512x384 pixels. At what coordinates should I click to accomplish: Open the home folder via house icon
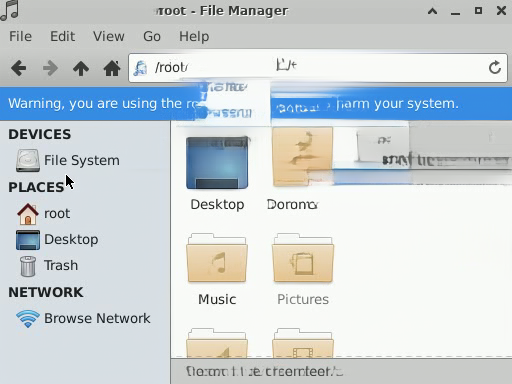click(x=112, y=68)
